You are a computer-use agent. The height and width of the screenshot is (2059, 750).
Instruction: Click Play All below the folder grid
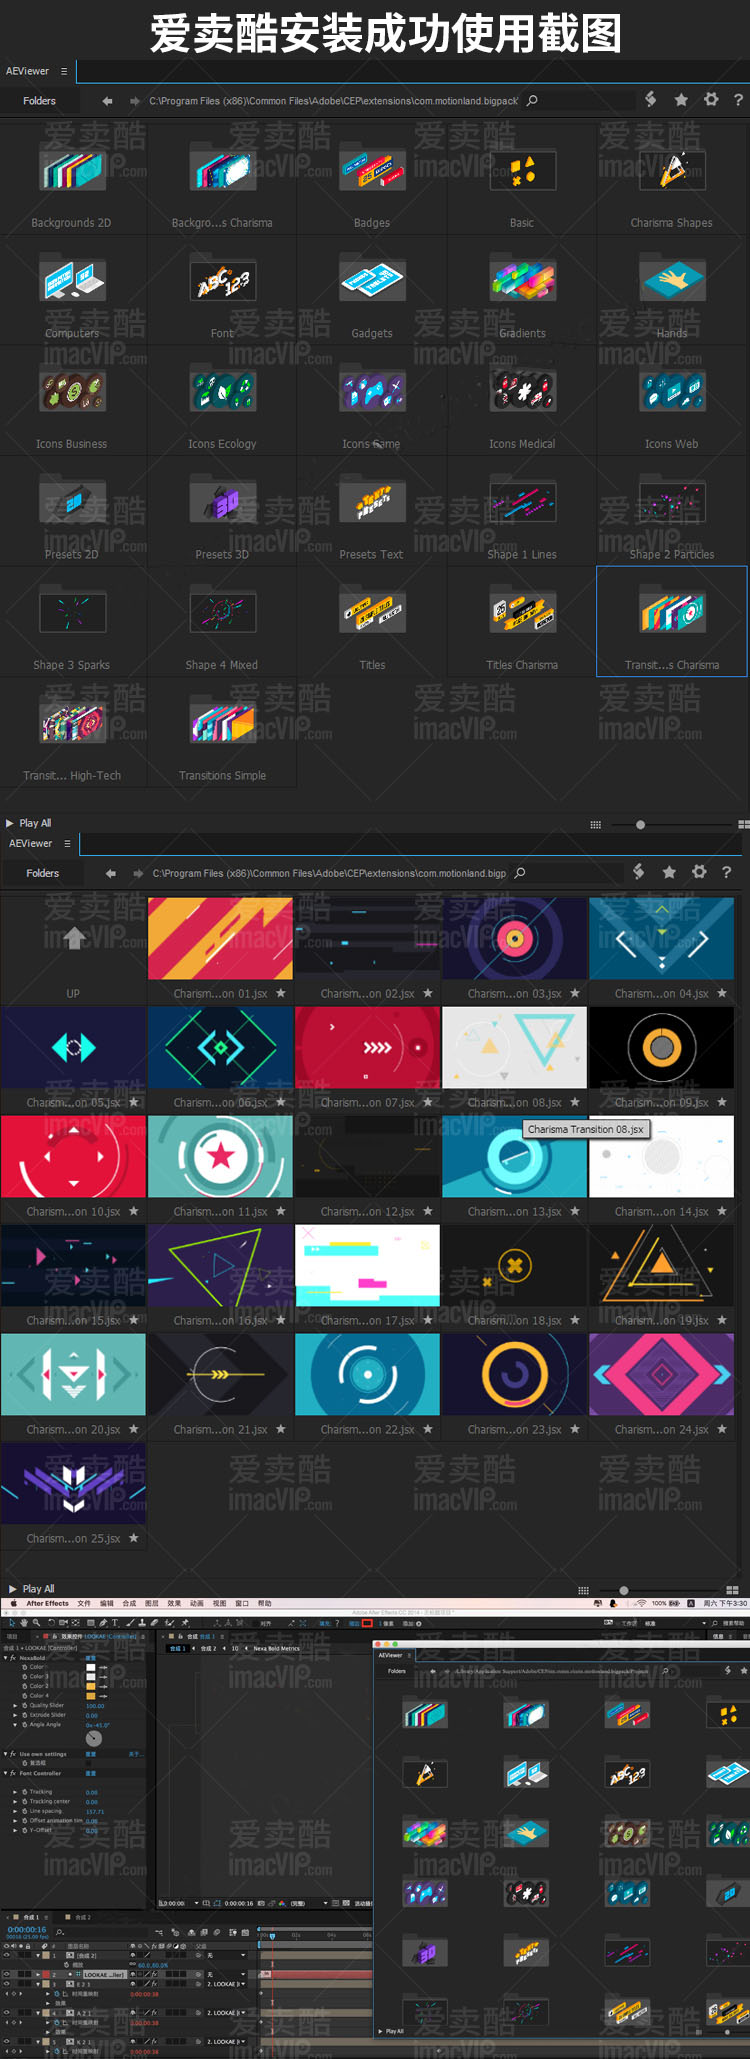[x=29, y=823]
